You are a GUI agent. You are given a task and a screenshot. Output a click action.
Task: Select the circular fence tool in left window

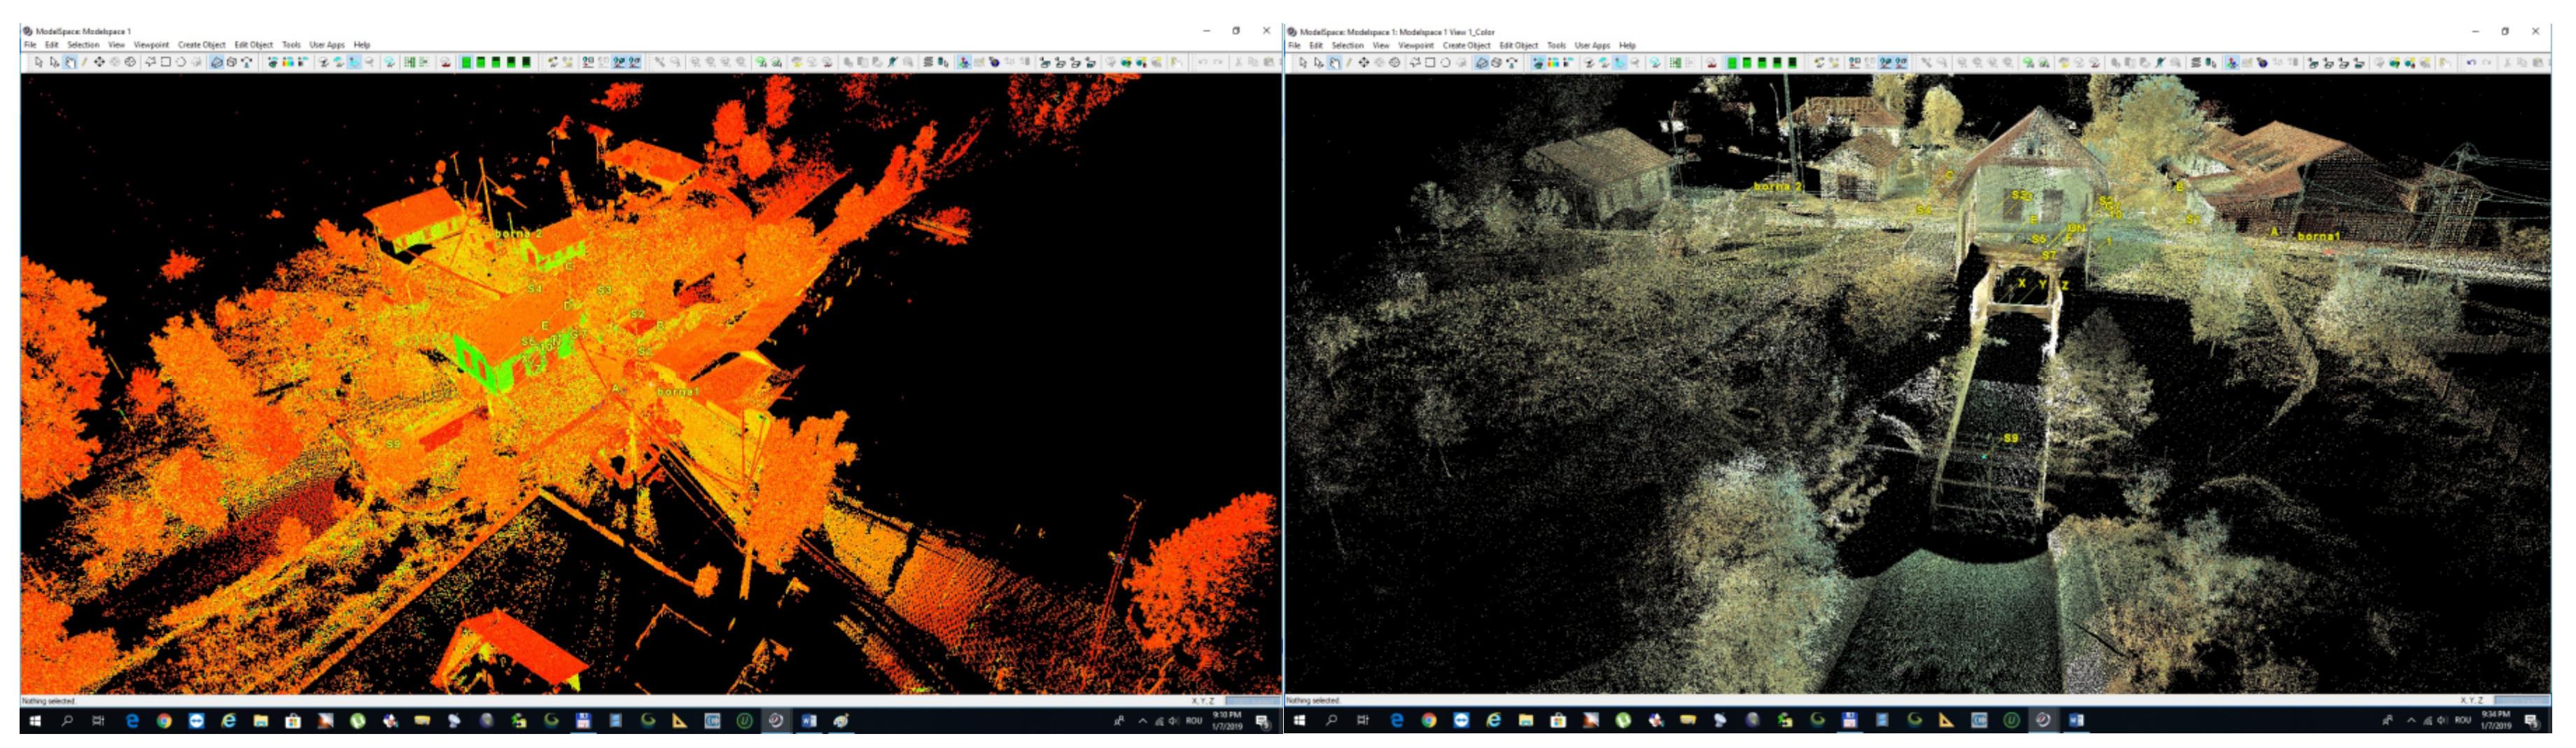(181, 62)
